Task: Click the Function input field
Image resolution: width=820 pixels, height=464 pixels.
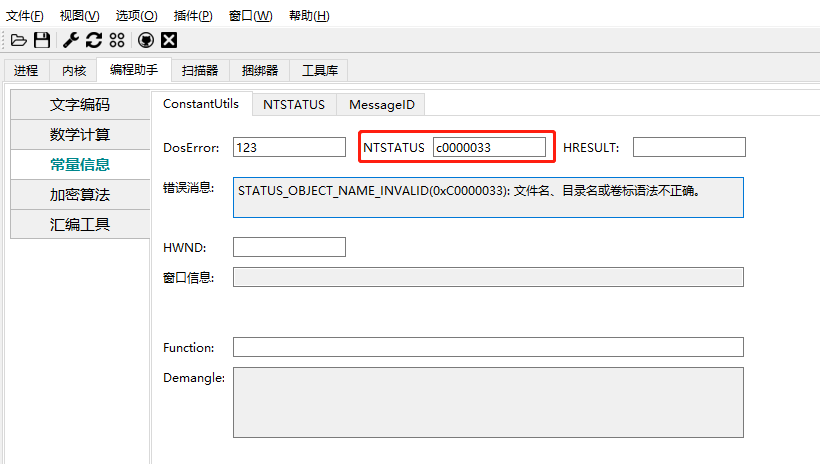Action: coord(488,347)
